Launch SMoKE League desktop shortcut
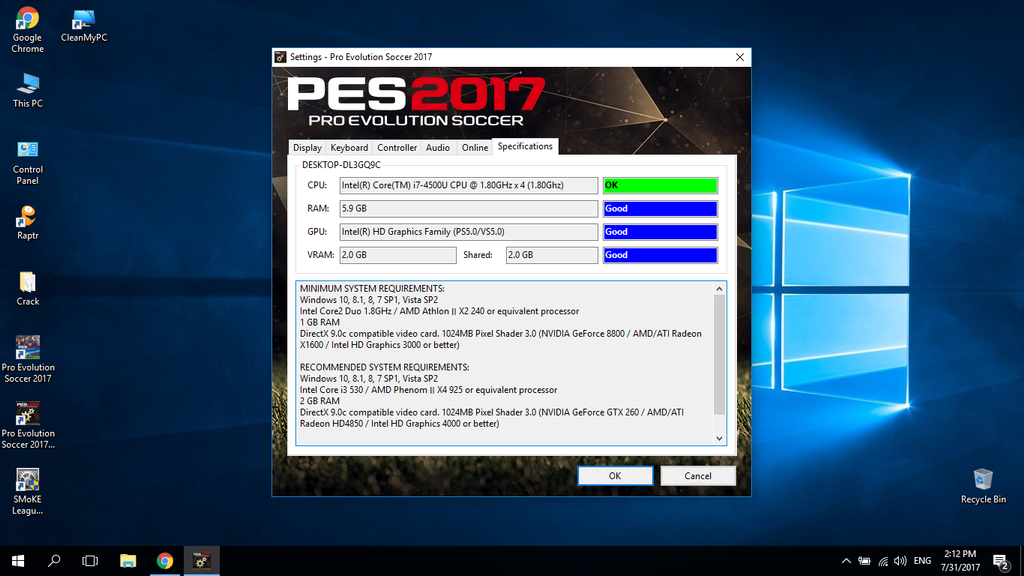This screenshot has height=576, width=1024. pyautogui.click(x=27, y=491)
